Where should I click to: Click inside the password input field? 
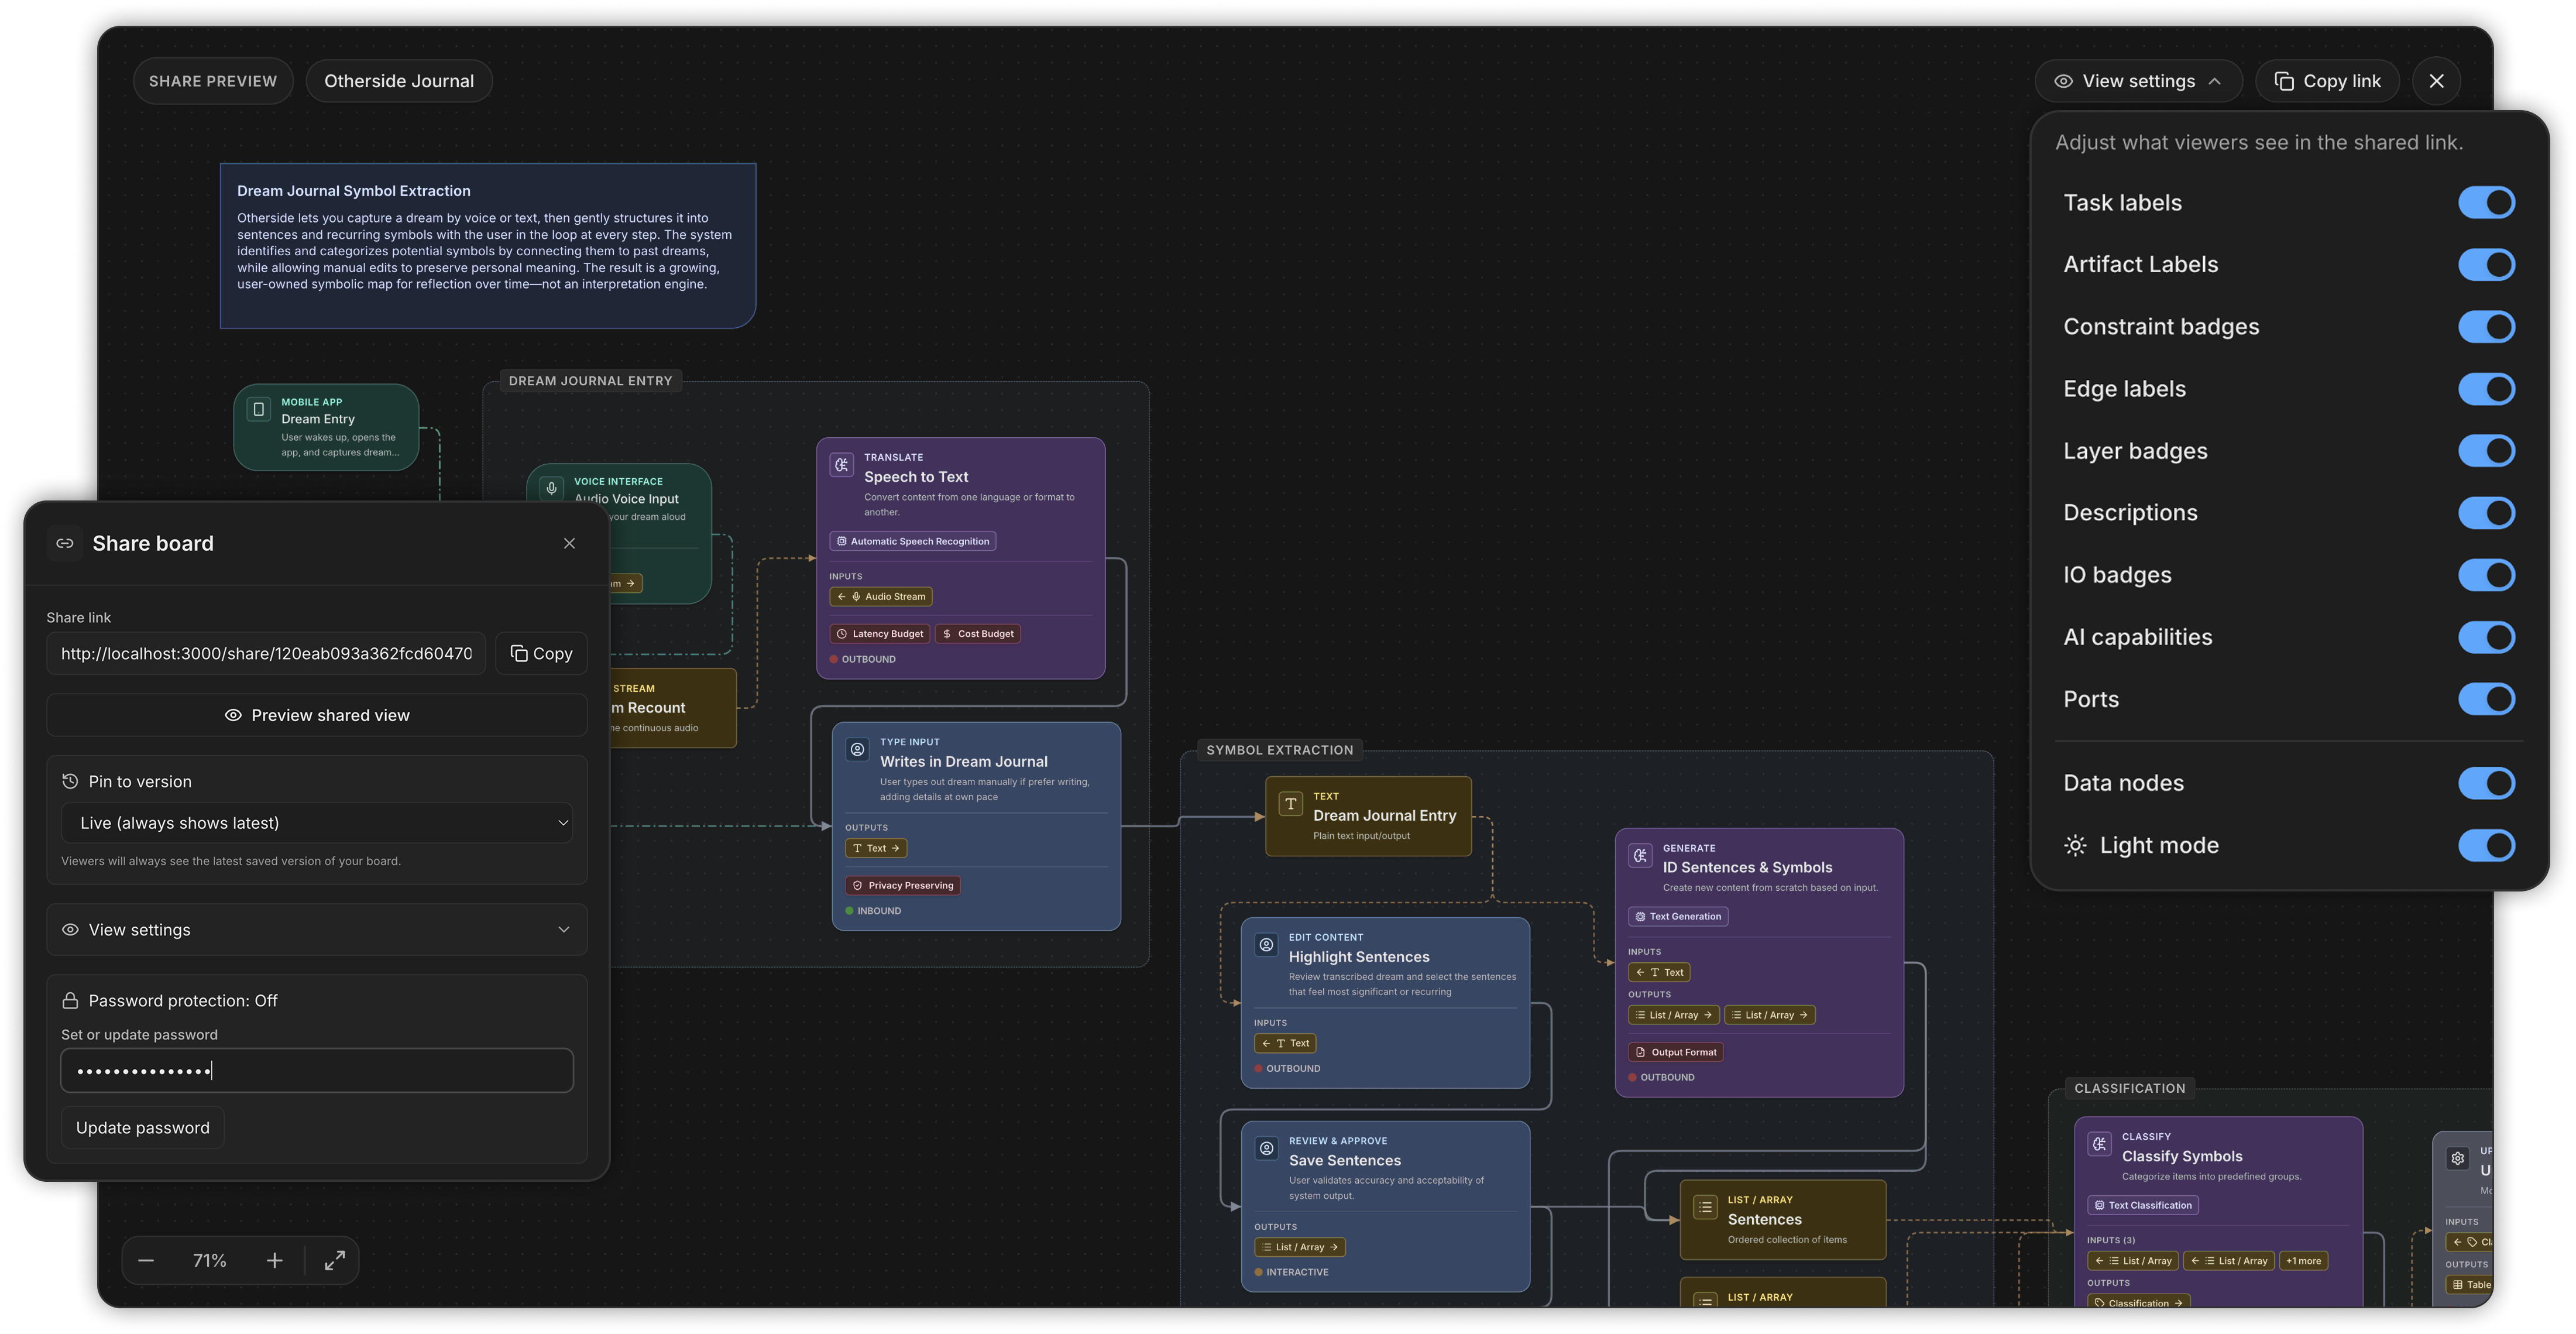317,1070
